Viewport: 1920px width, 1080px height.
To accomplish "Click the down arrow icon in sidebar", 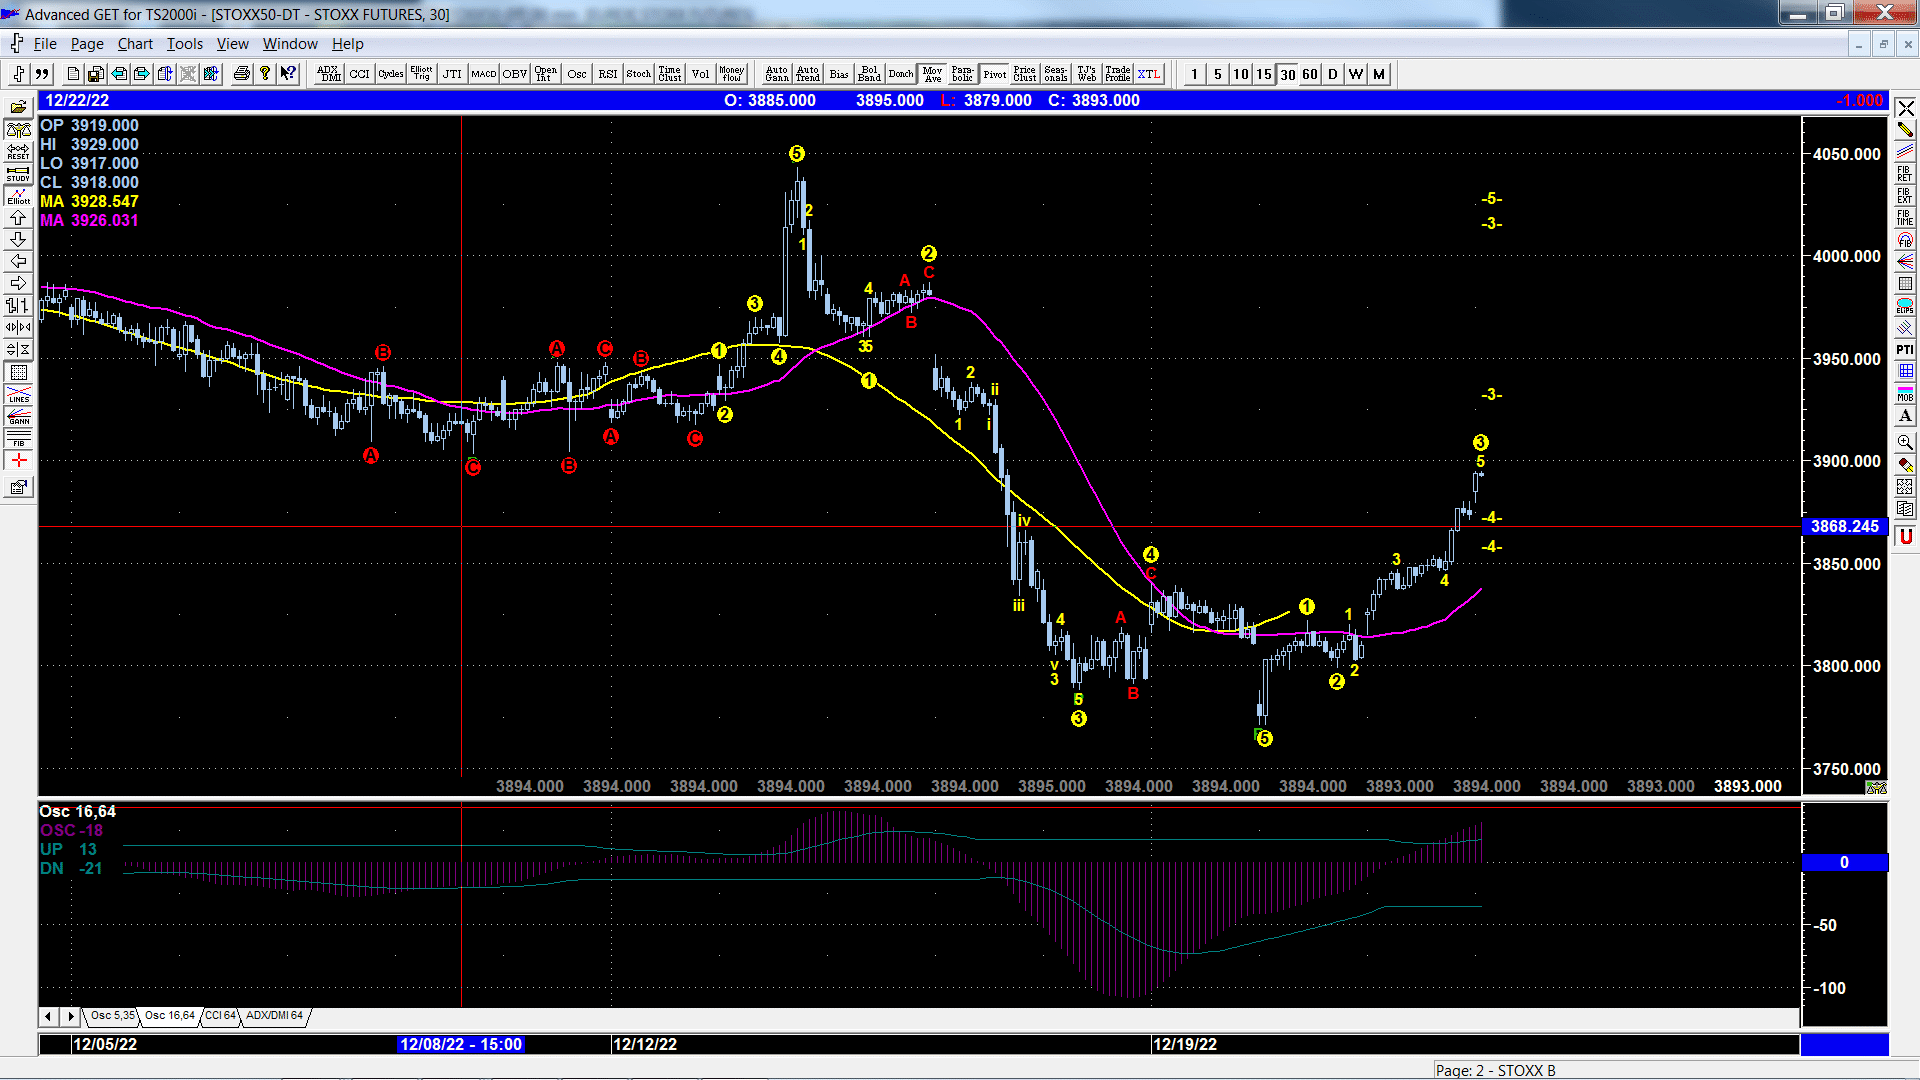I will 19,239.
